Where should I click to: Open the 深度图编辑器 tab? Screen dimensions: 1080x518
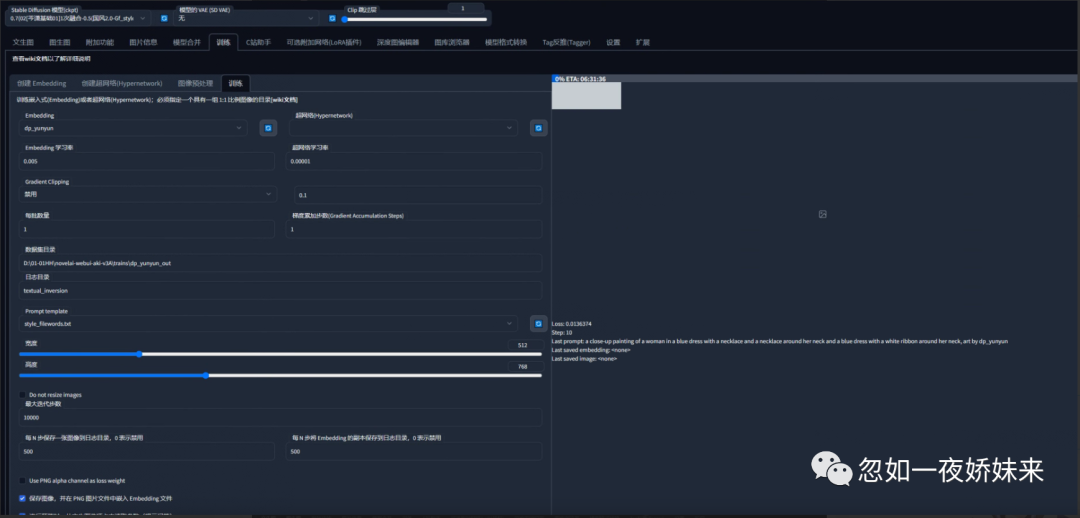coord(397,42)
